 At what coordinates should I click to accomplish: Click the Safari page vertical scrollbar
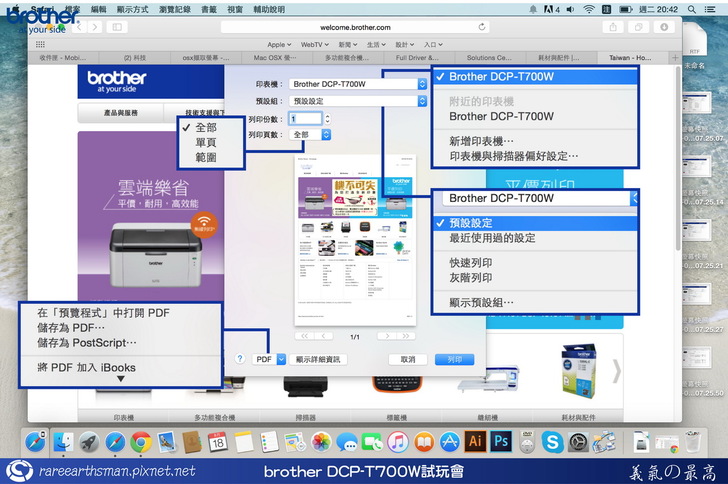[x=678, y=158]
